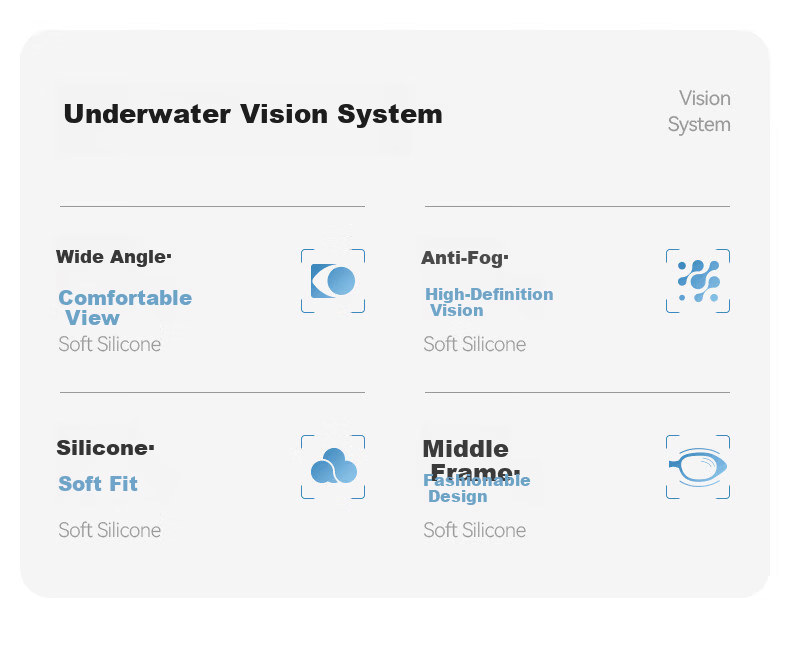Image resolution: width=790 pixels, height=658 pixels.
Task: Click the gray Vision System caption
Action: click(x=699, y=111)
